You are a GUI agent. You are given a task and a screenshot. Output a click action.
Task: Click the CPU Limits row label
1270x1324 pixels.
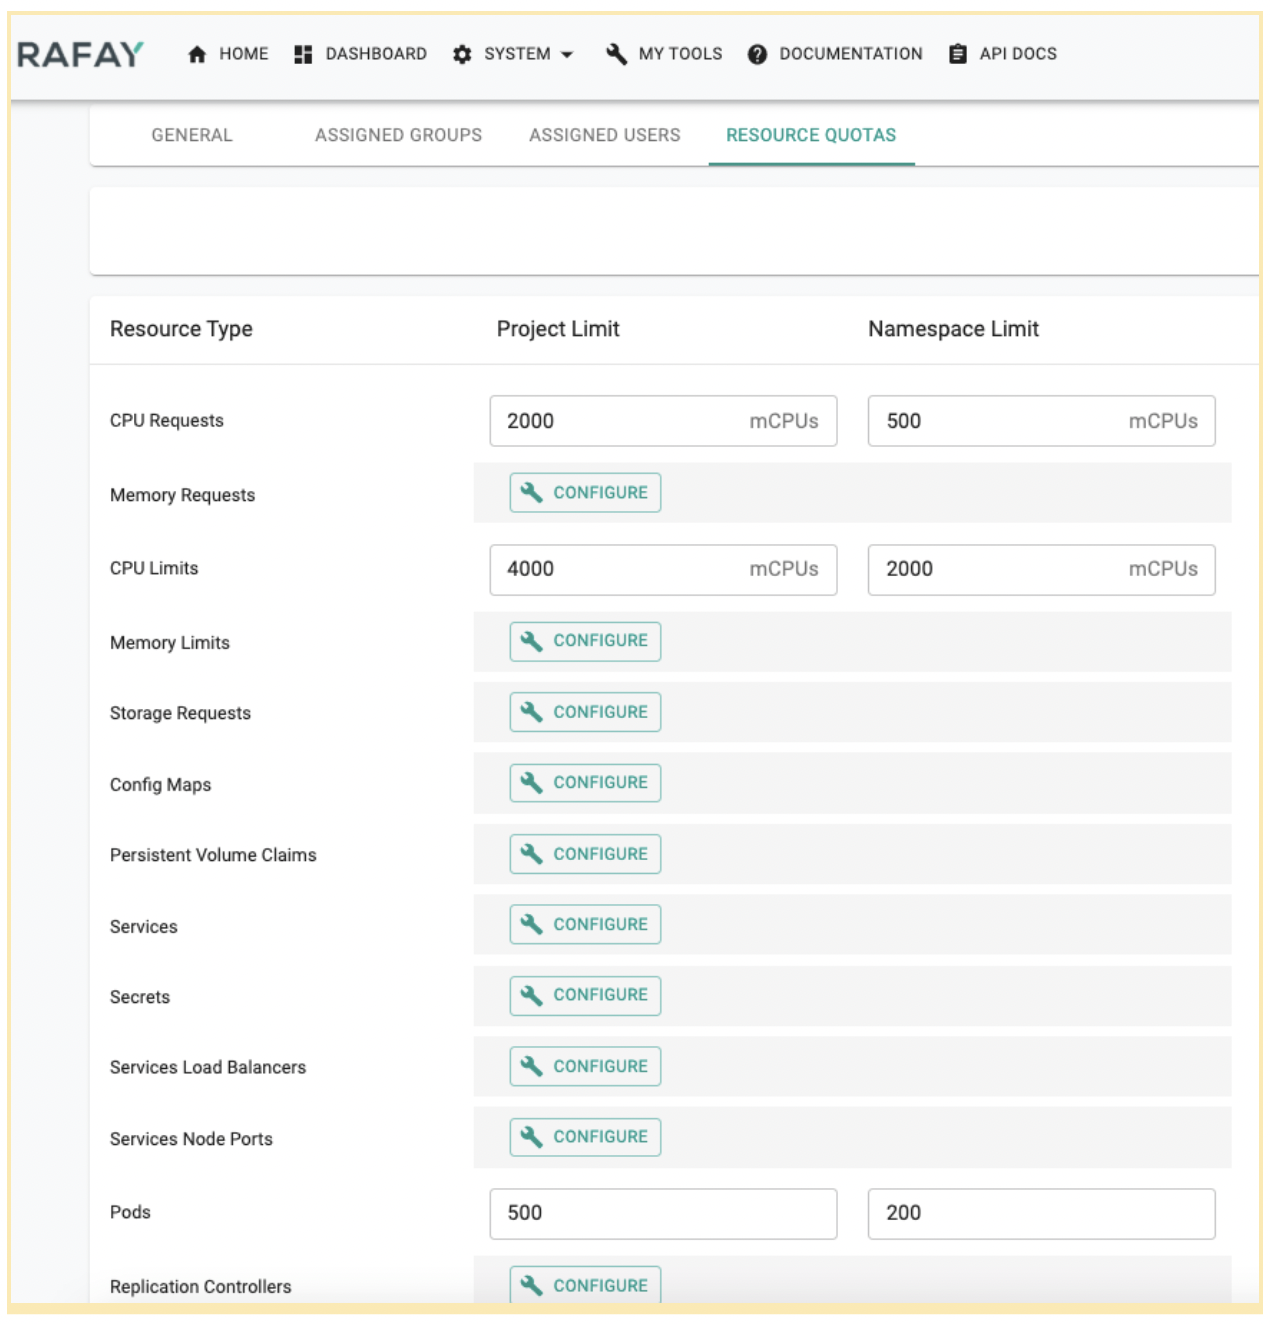pyautogui.click(x=154, y=568)
